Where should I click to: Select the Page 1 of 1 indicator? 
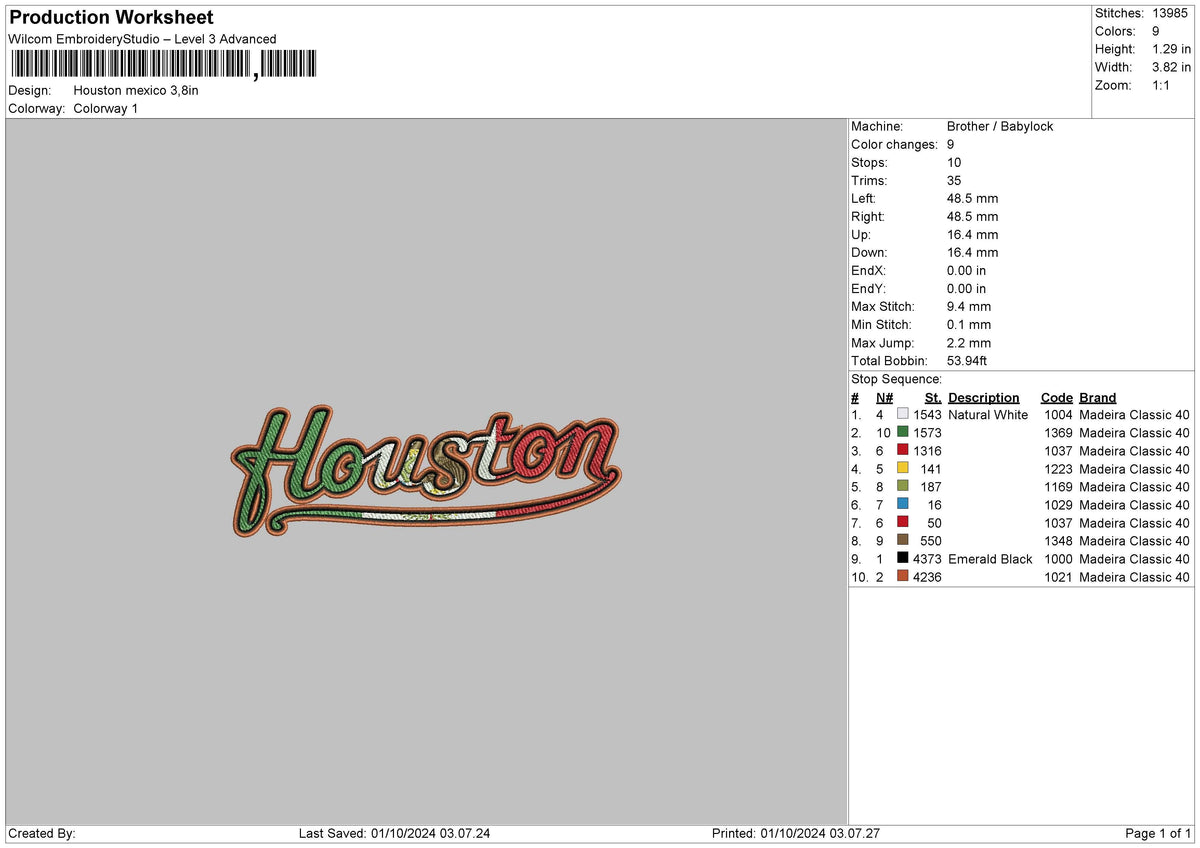click(x=1158, y=833)
